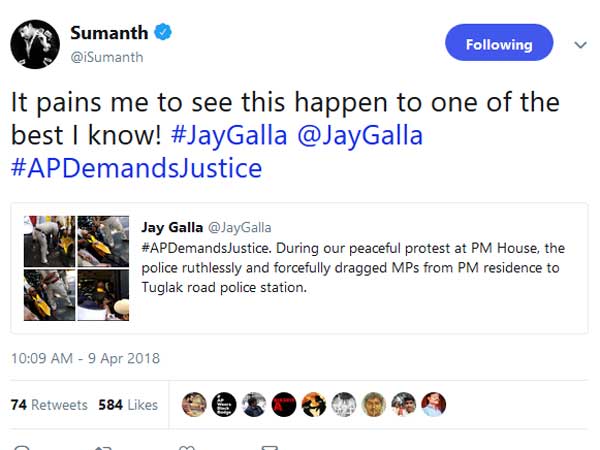Screen dimensions: 600x450
Task: Toggle the Following button
Action: point(498,44)
